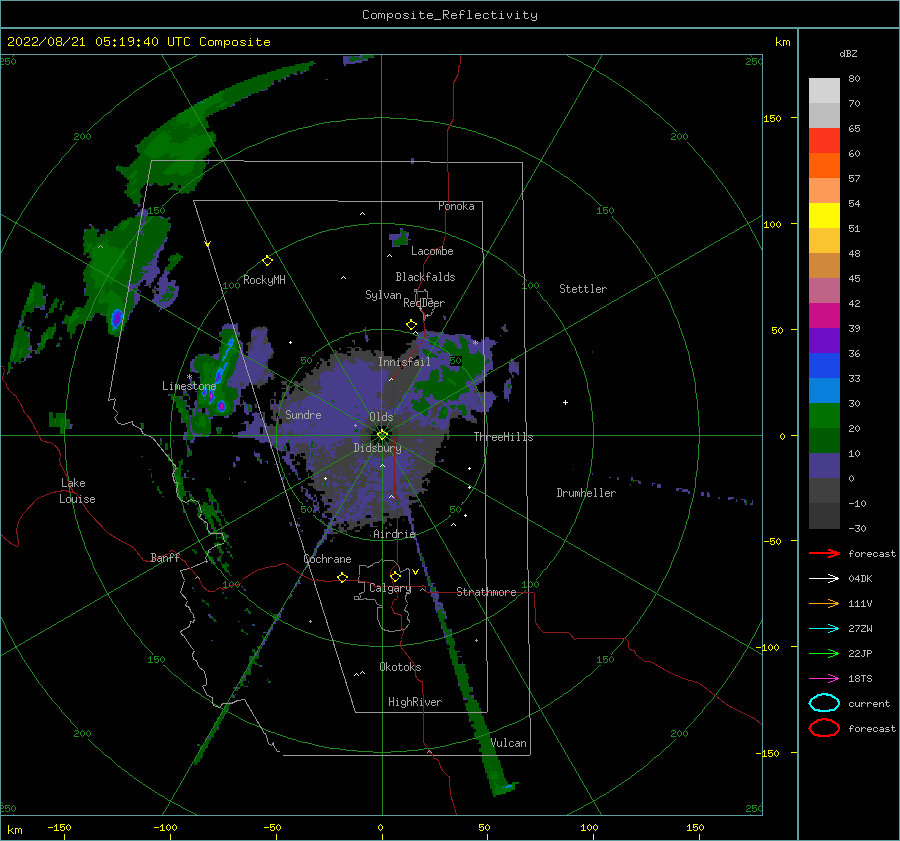The width and height of the screenshot is (900, 841).
Task: Select the orange 60 dBZ color swatch
Action: tap(824, 165)
